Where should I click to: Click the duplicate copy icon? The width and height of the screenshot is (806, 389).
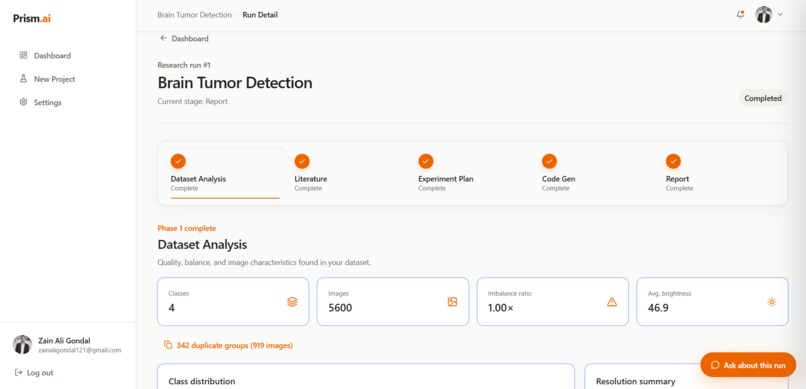click(168, 345)
